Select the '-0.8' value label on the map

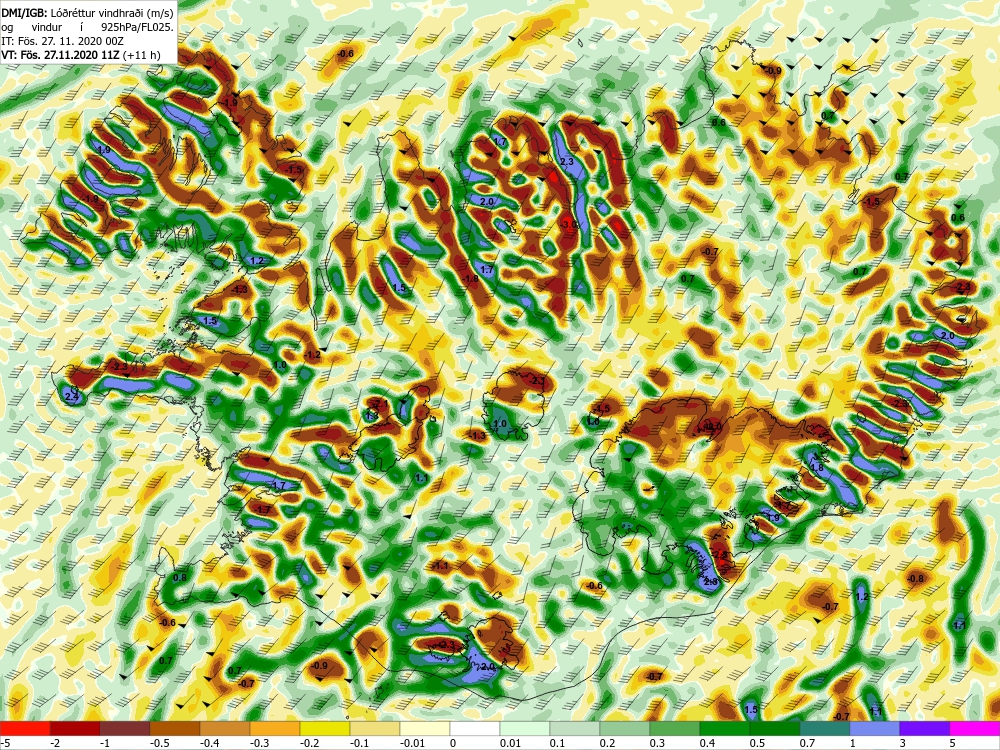coord(915,578)
